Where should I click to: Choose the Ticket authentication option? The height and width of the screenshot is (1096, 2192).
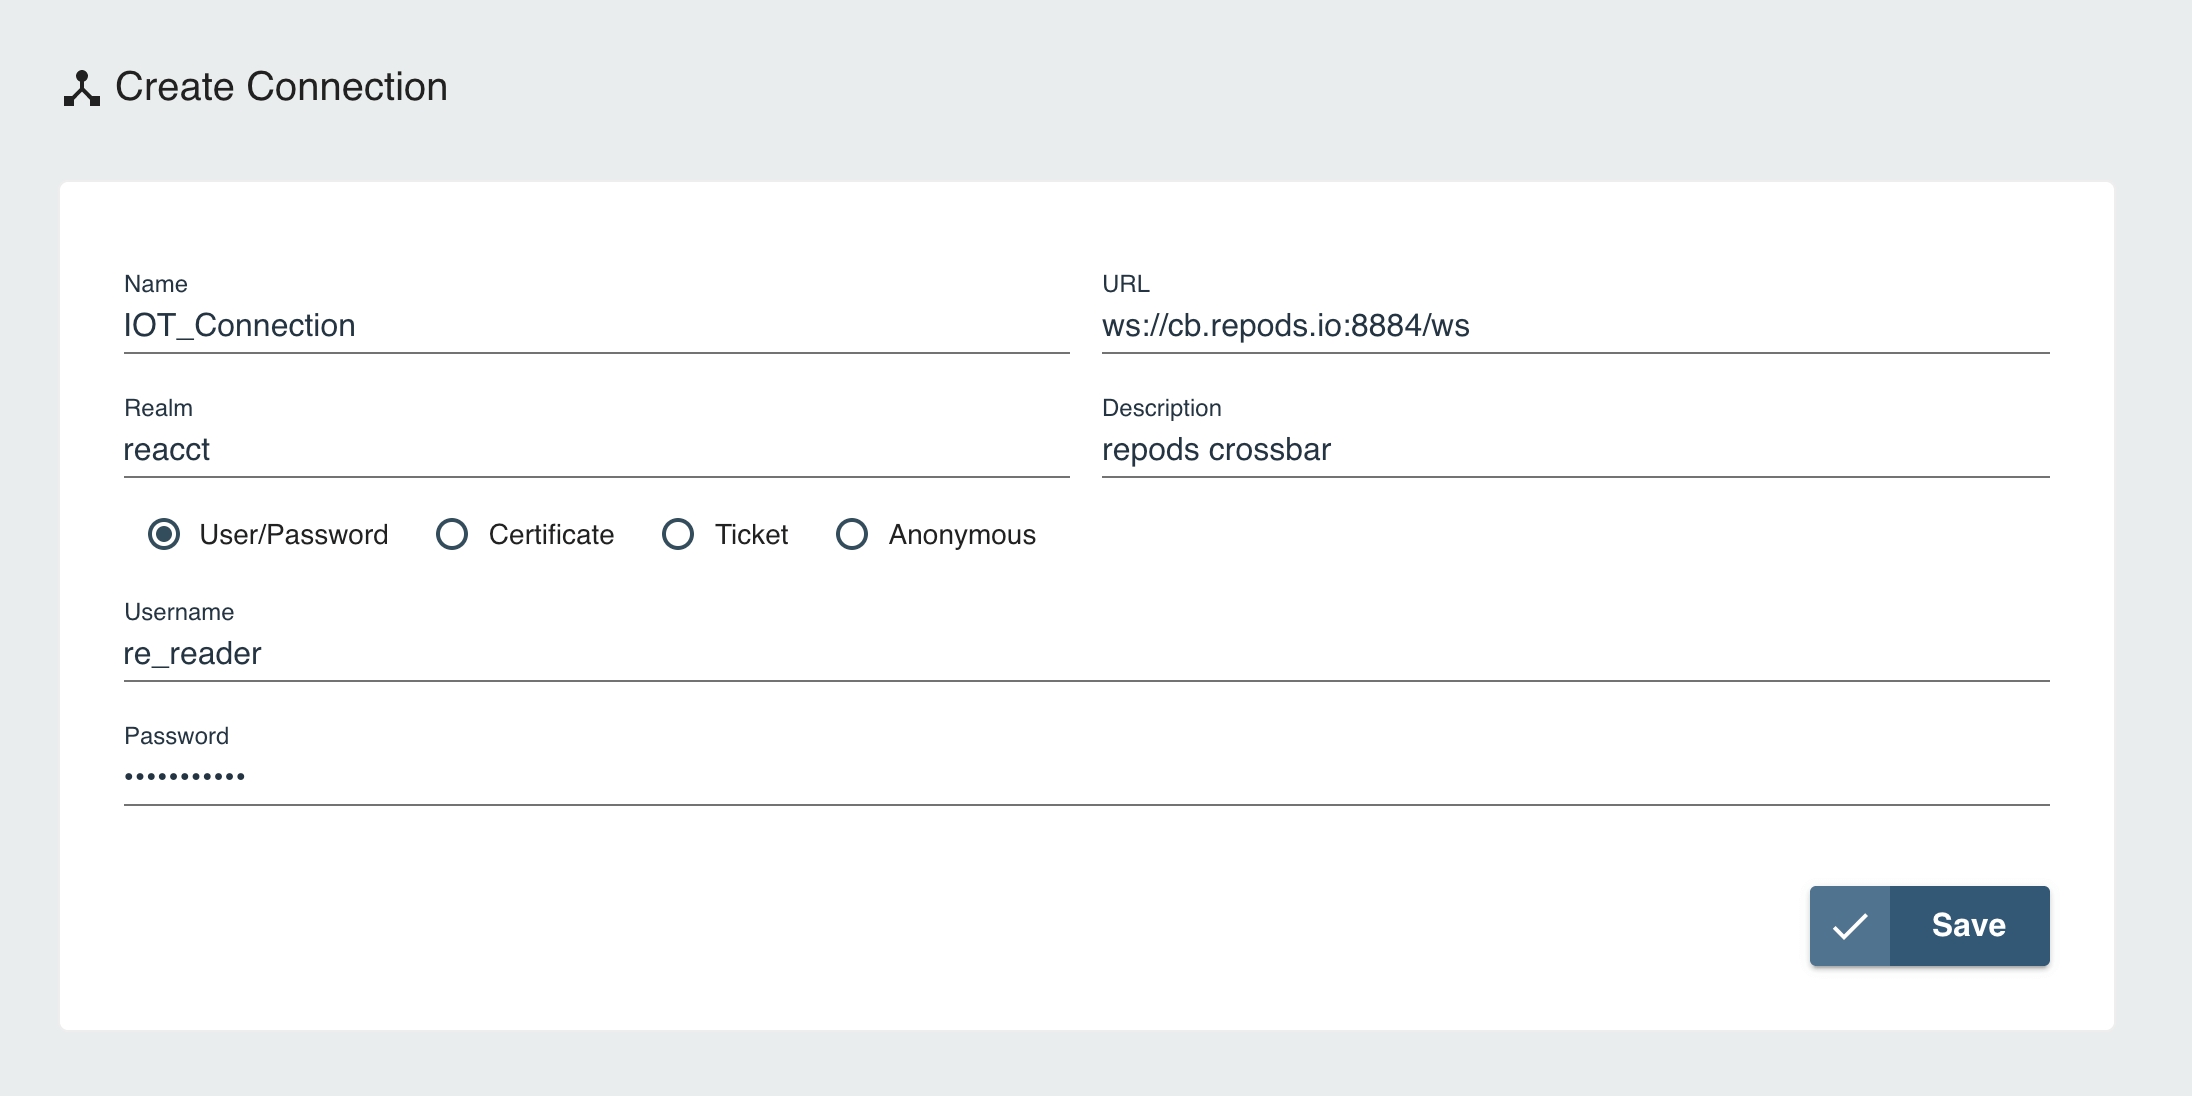tap(678, 534)
